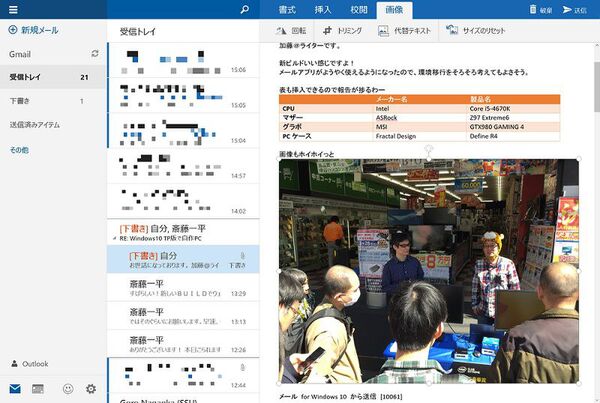
Task: Open the message received at 14:02
Action: point(184,201)
